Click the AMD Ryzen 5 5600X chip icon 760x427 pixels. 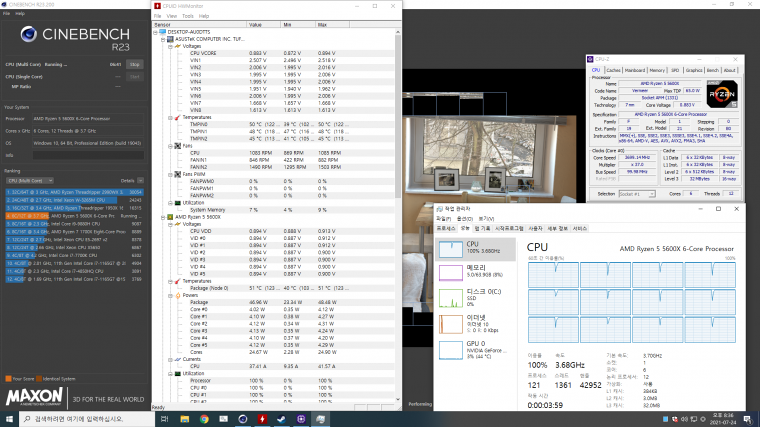[170, 217]
